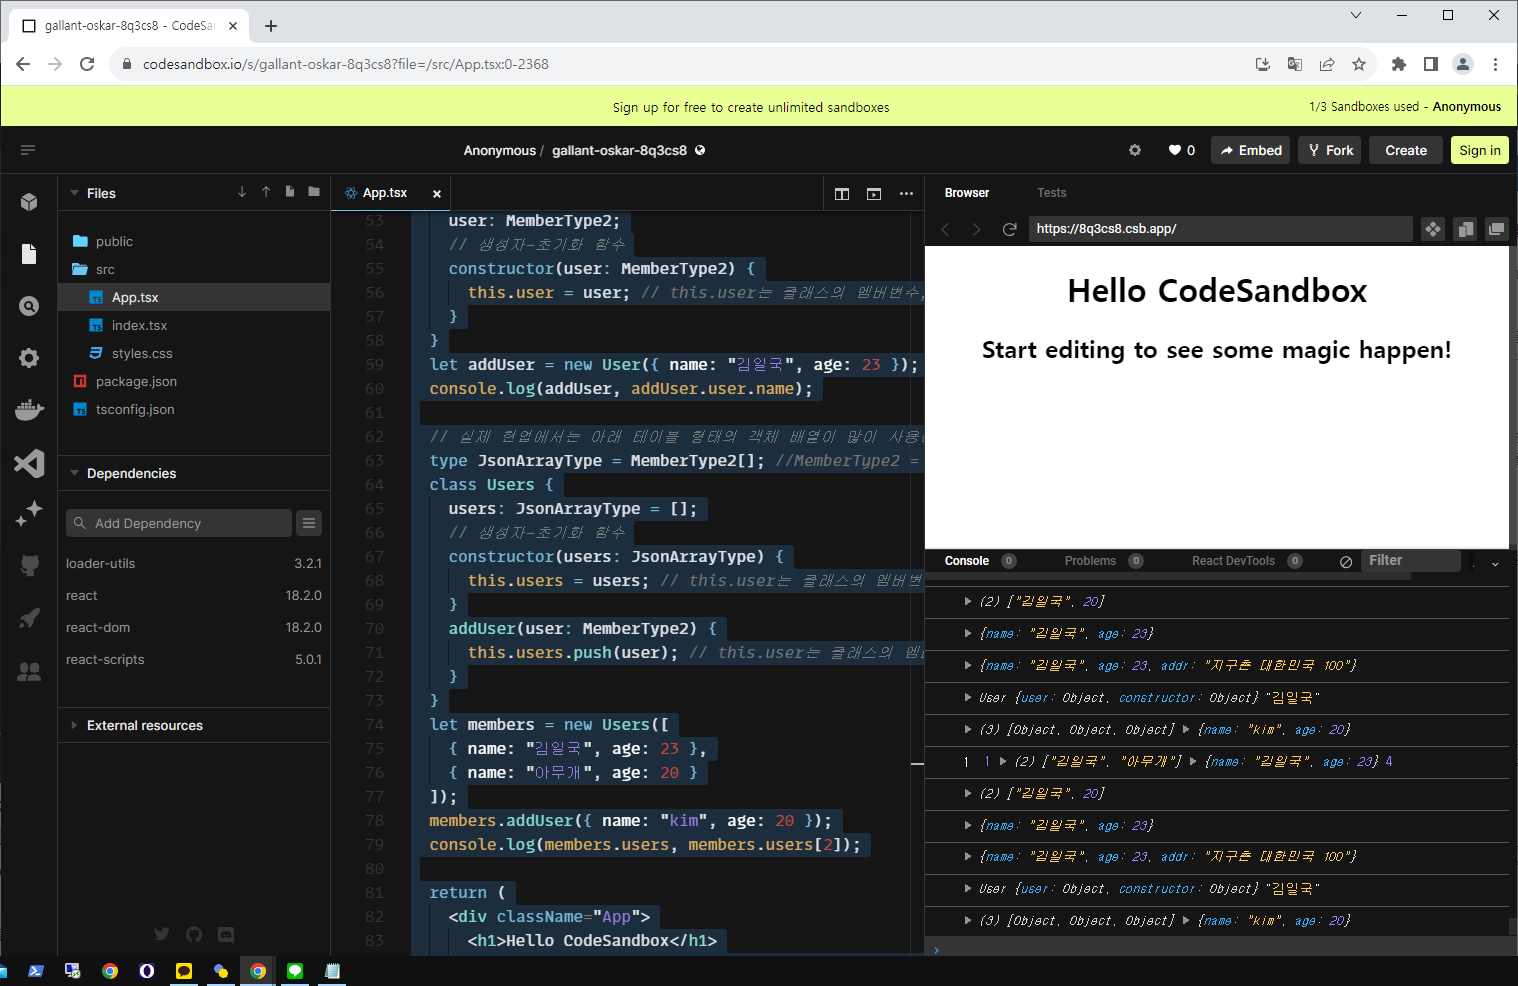Screen dimensions: 1518x986
Task: Open the Problems tab
Action: pyautogui.click(x=1090, y=561)
